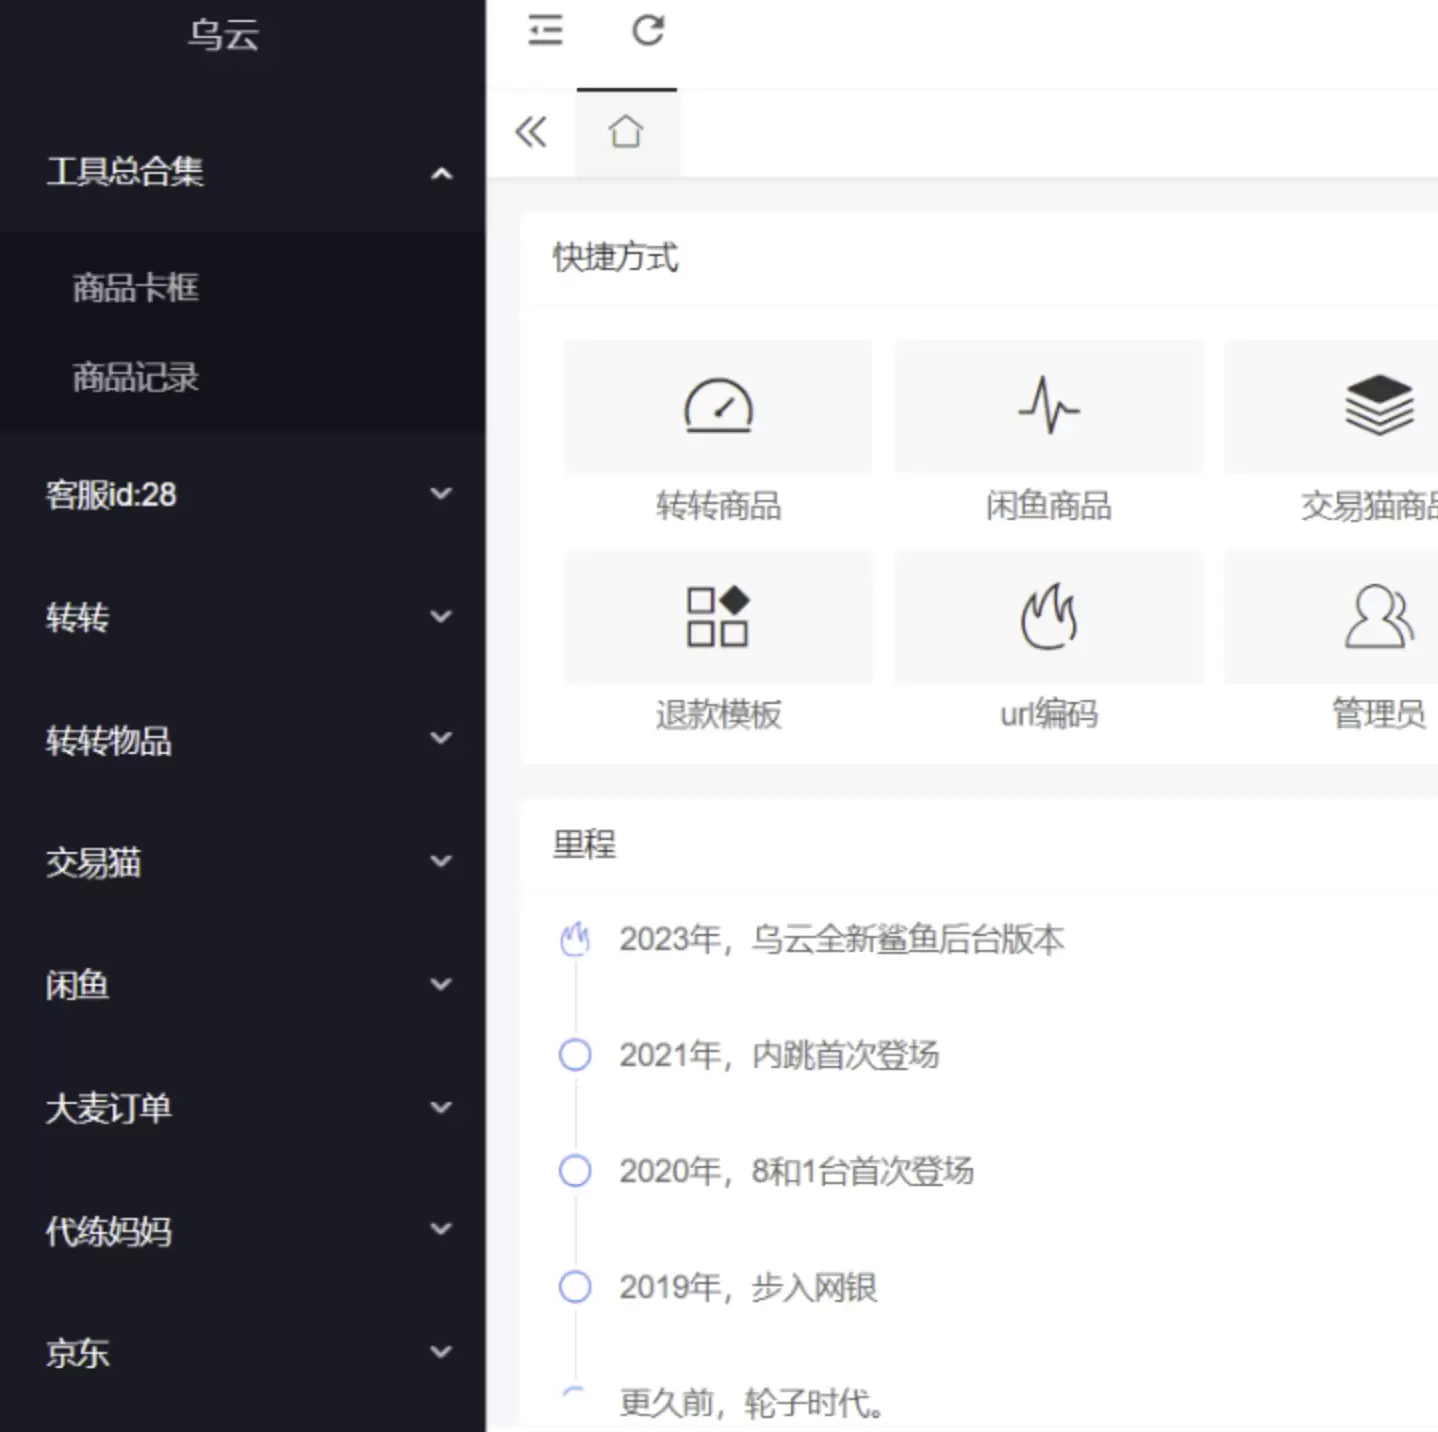Viewport: 1438px width, 1432px height.
Task: Open 商品记录 submenu item
Action: (136, 377)
